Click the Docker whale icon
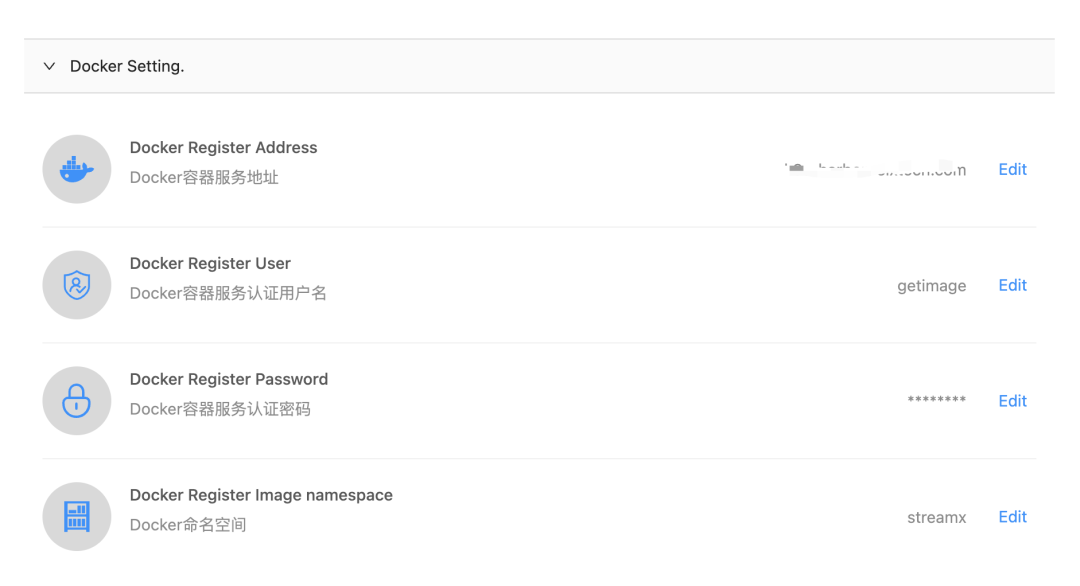The width and height of the screenshot is (1080, 586). [x=77, y=169]
